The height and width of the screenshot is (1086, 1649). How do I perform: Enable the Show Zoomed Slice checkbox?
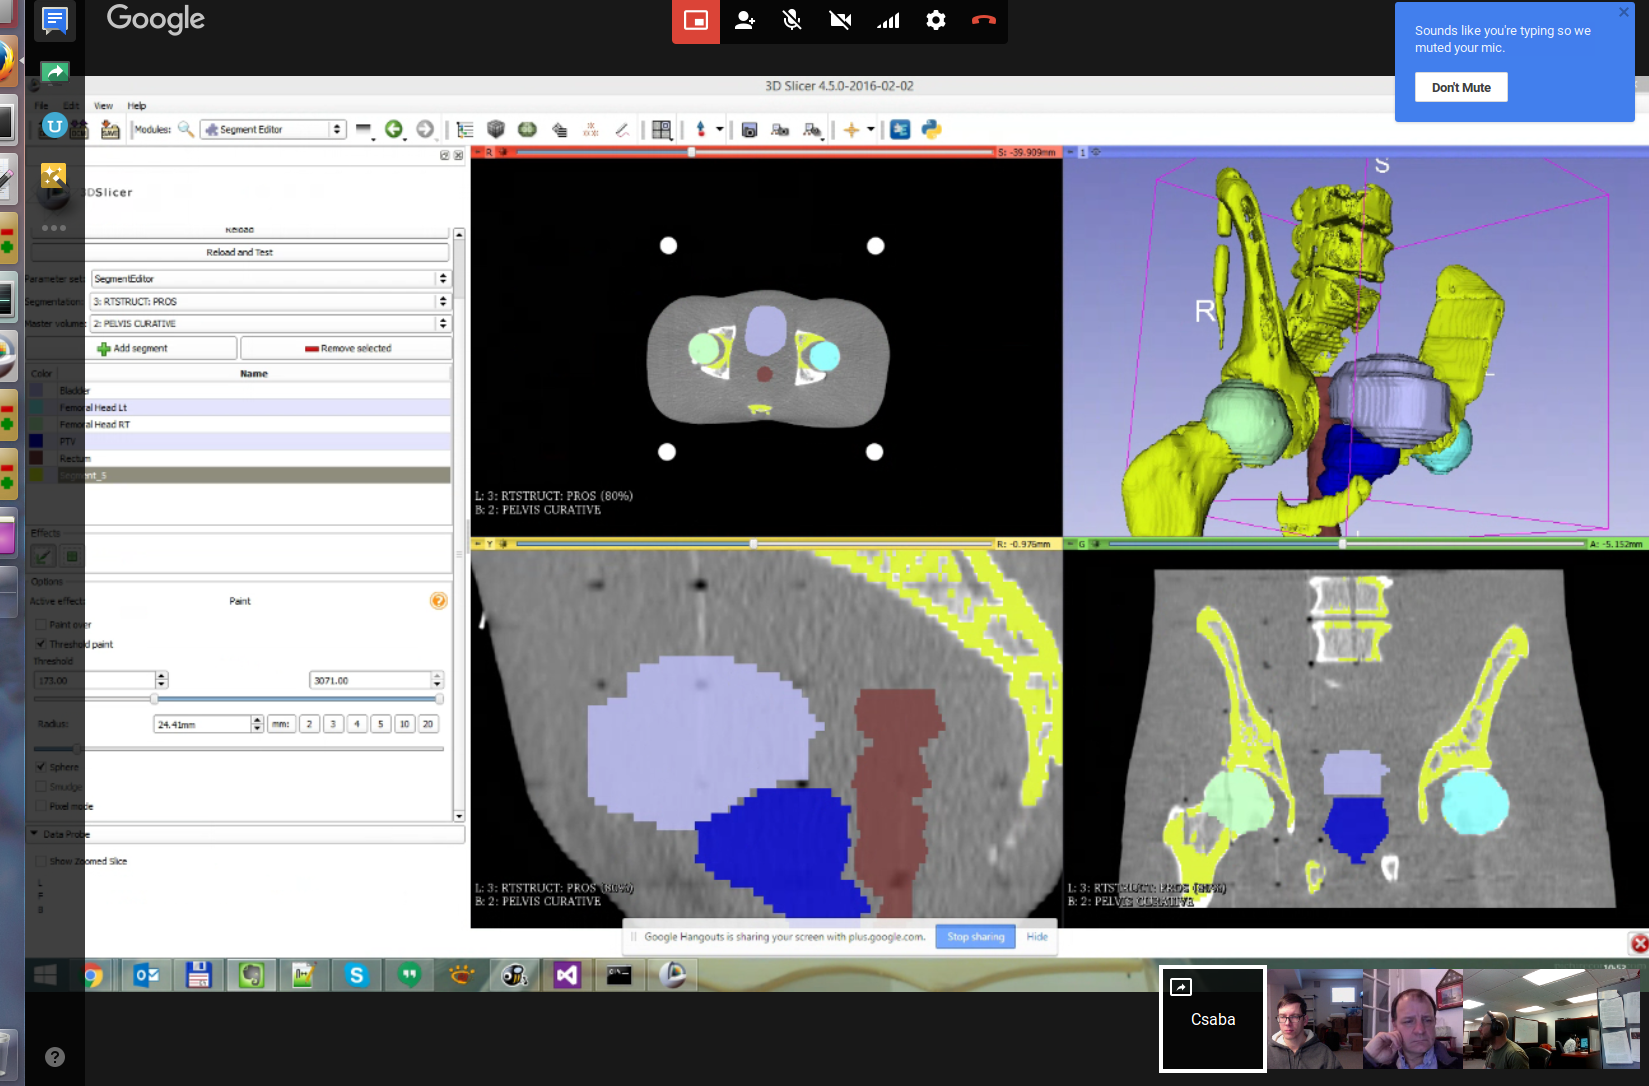point(41,861)
